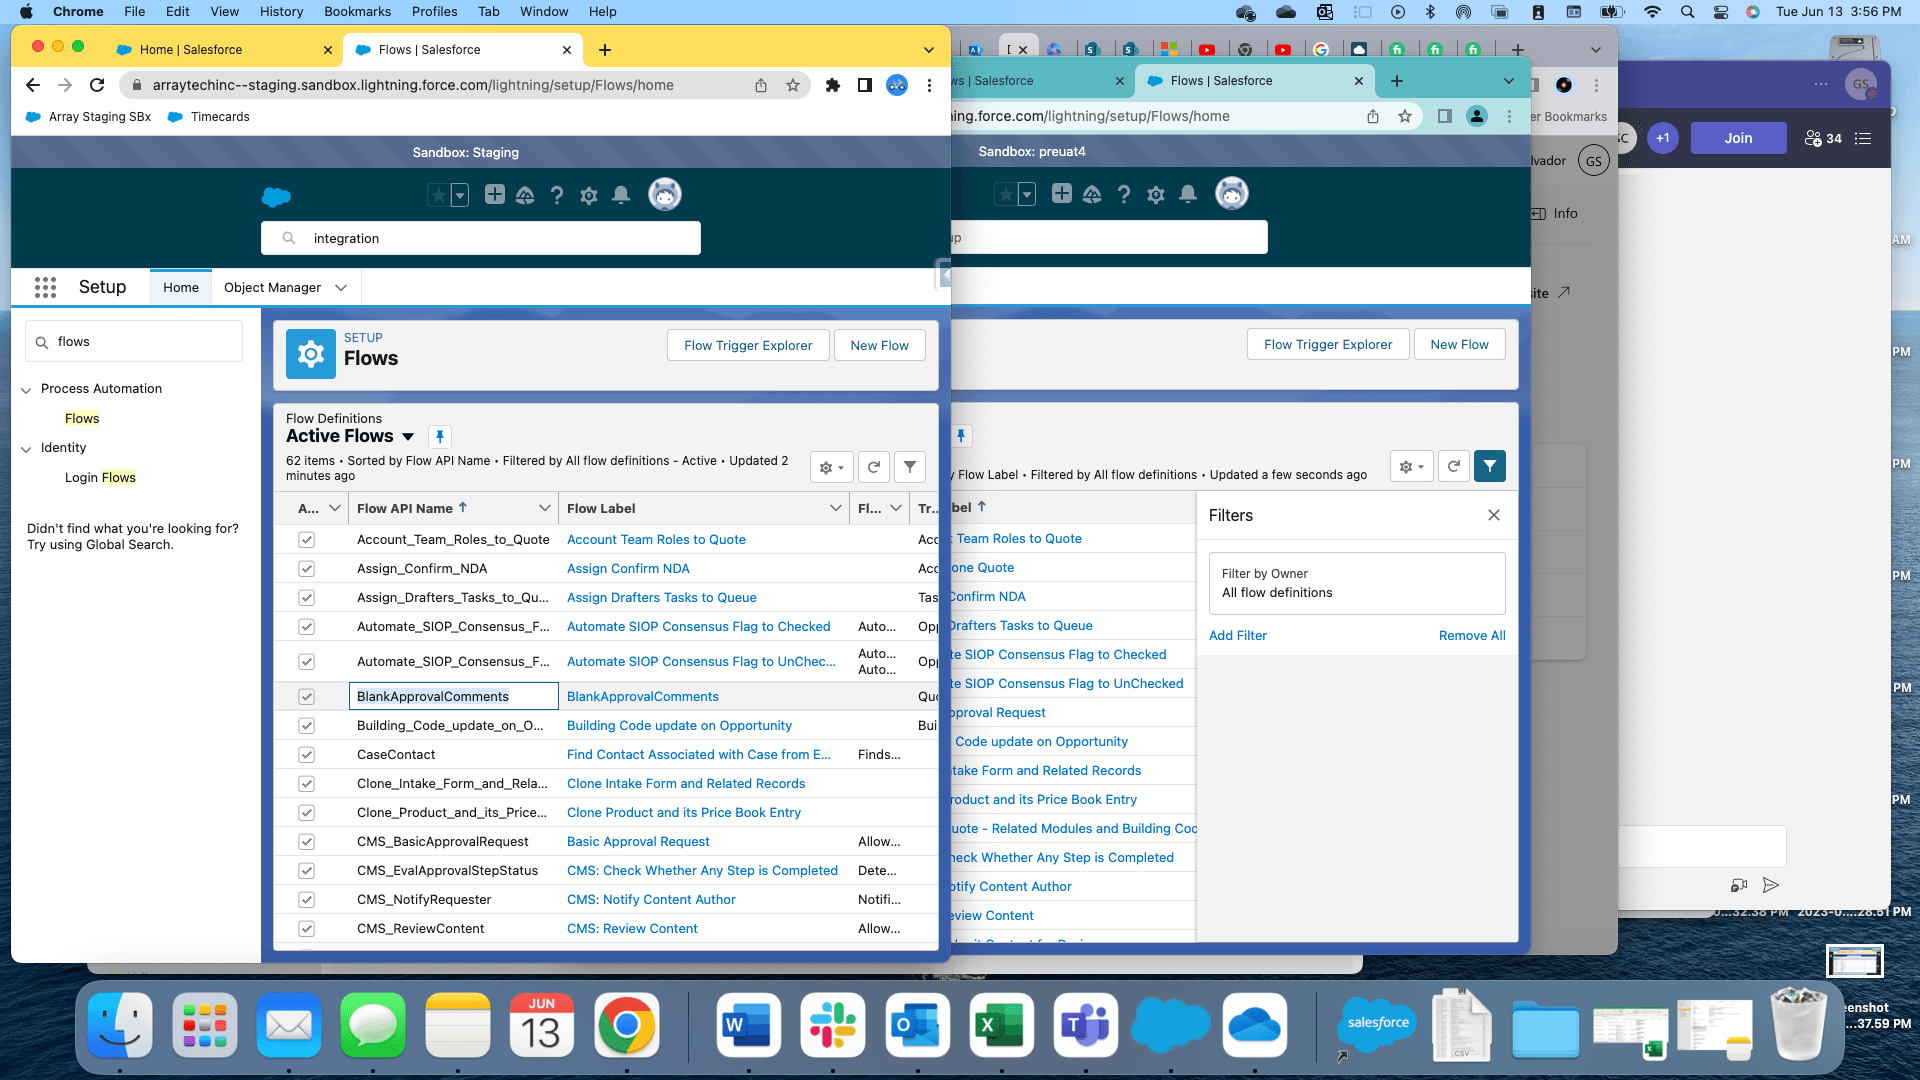
Task: Toggle the Active checkbox for CMS_ReviewContent
Action: (x=307, y=929)
